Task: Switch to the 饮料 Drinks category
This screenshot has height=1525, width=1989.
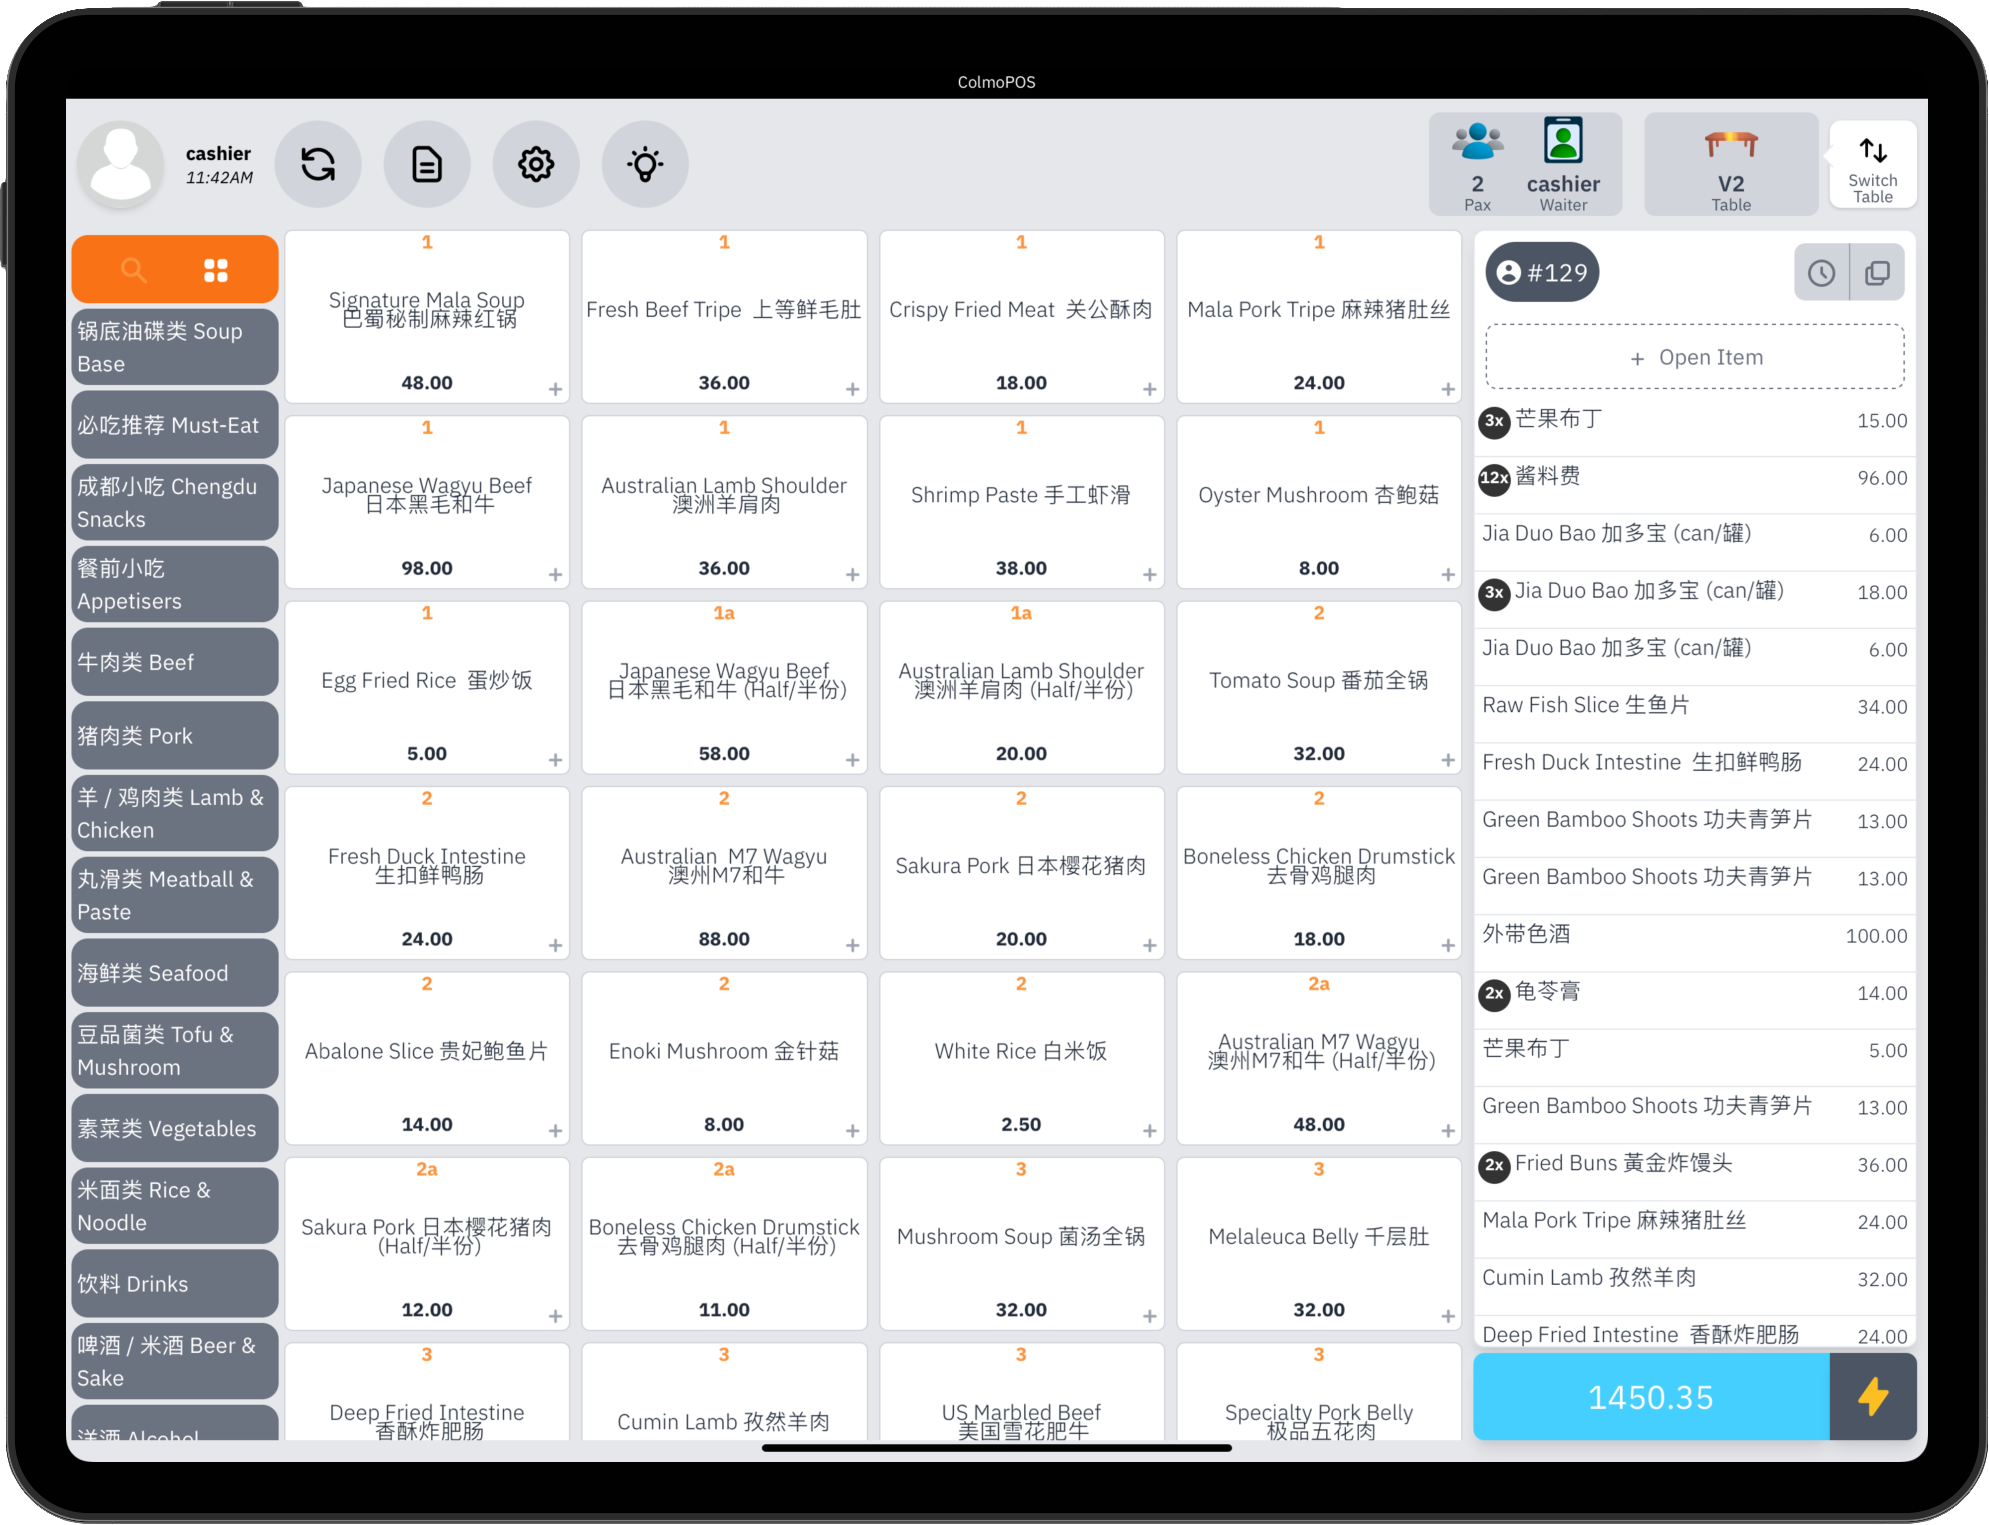Action: [174, 1283]
